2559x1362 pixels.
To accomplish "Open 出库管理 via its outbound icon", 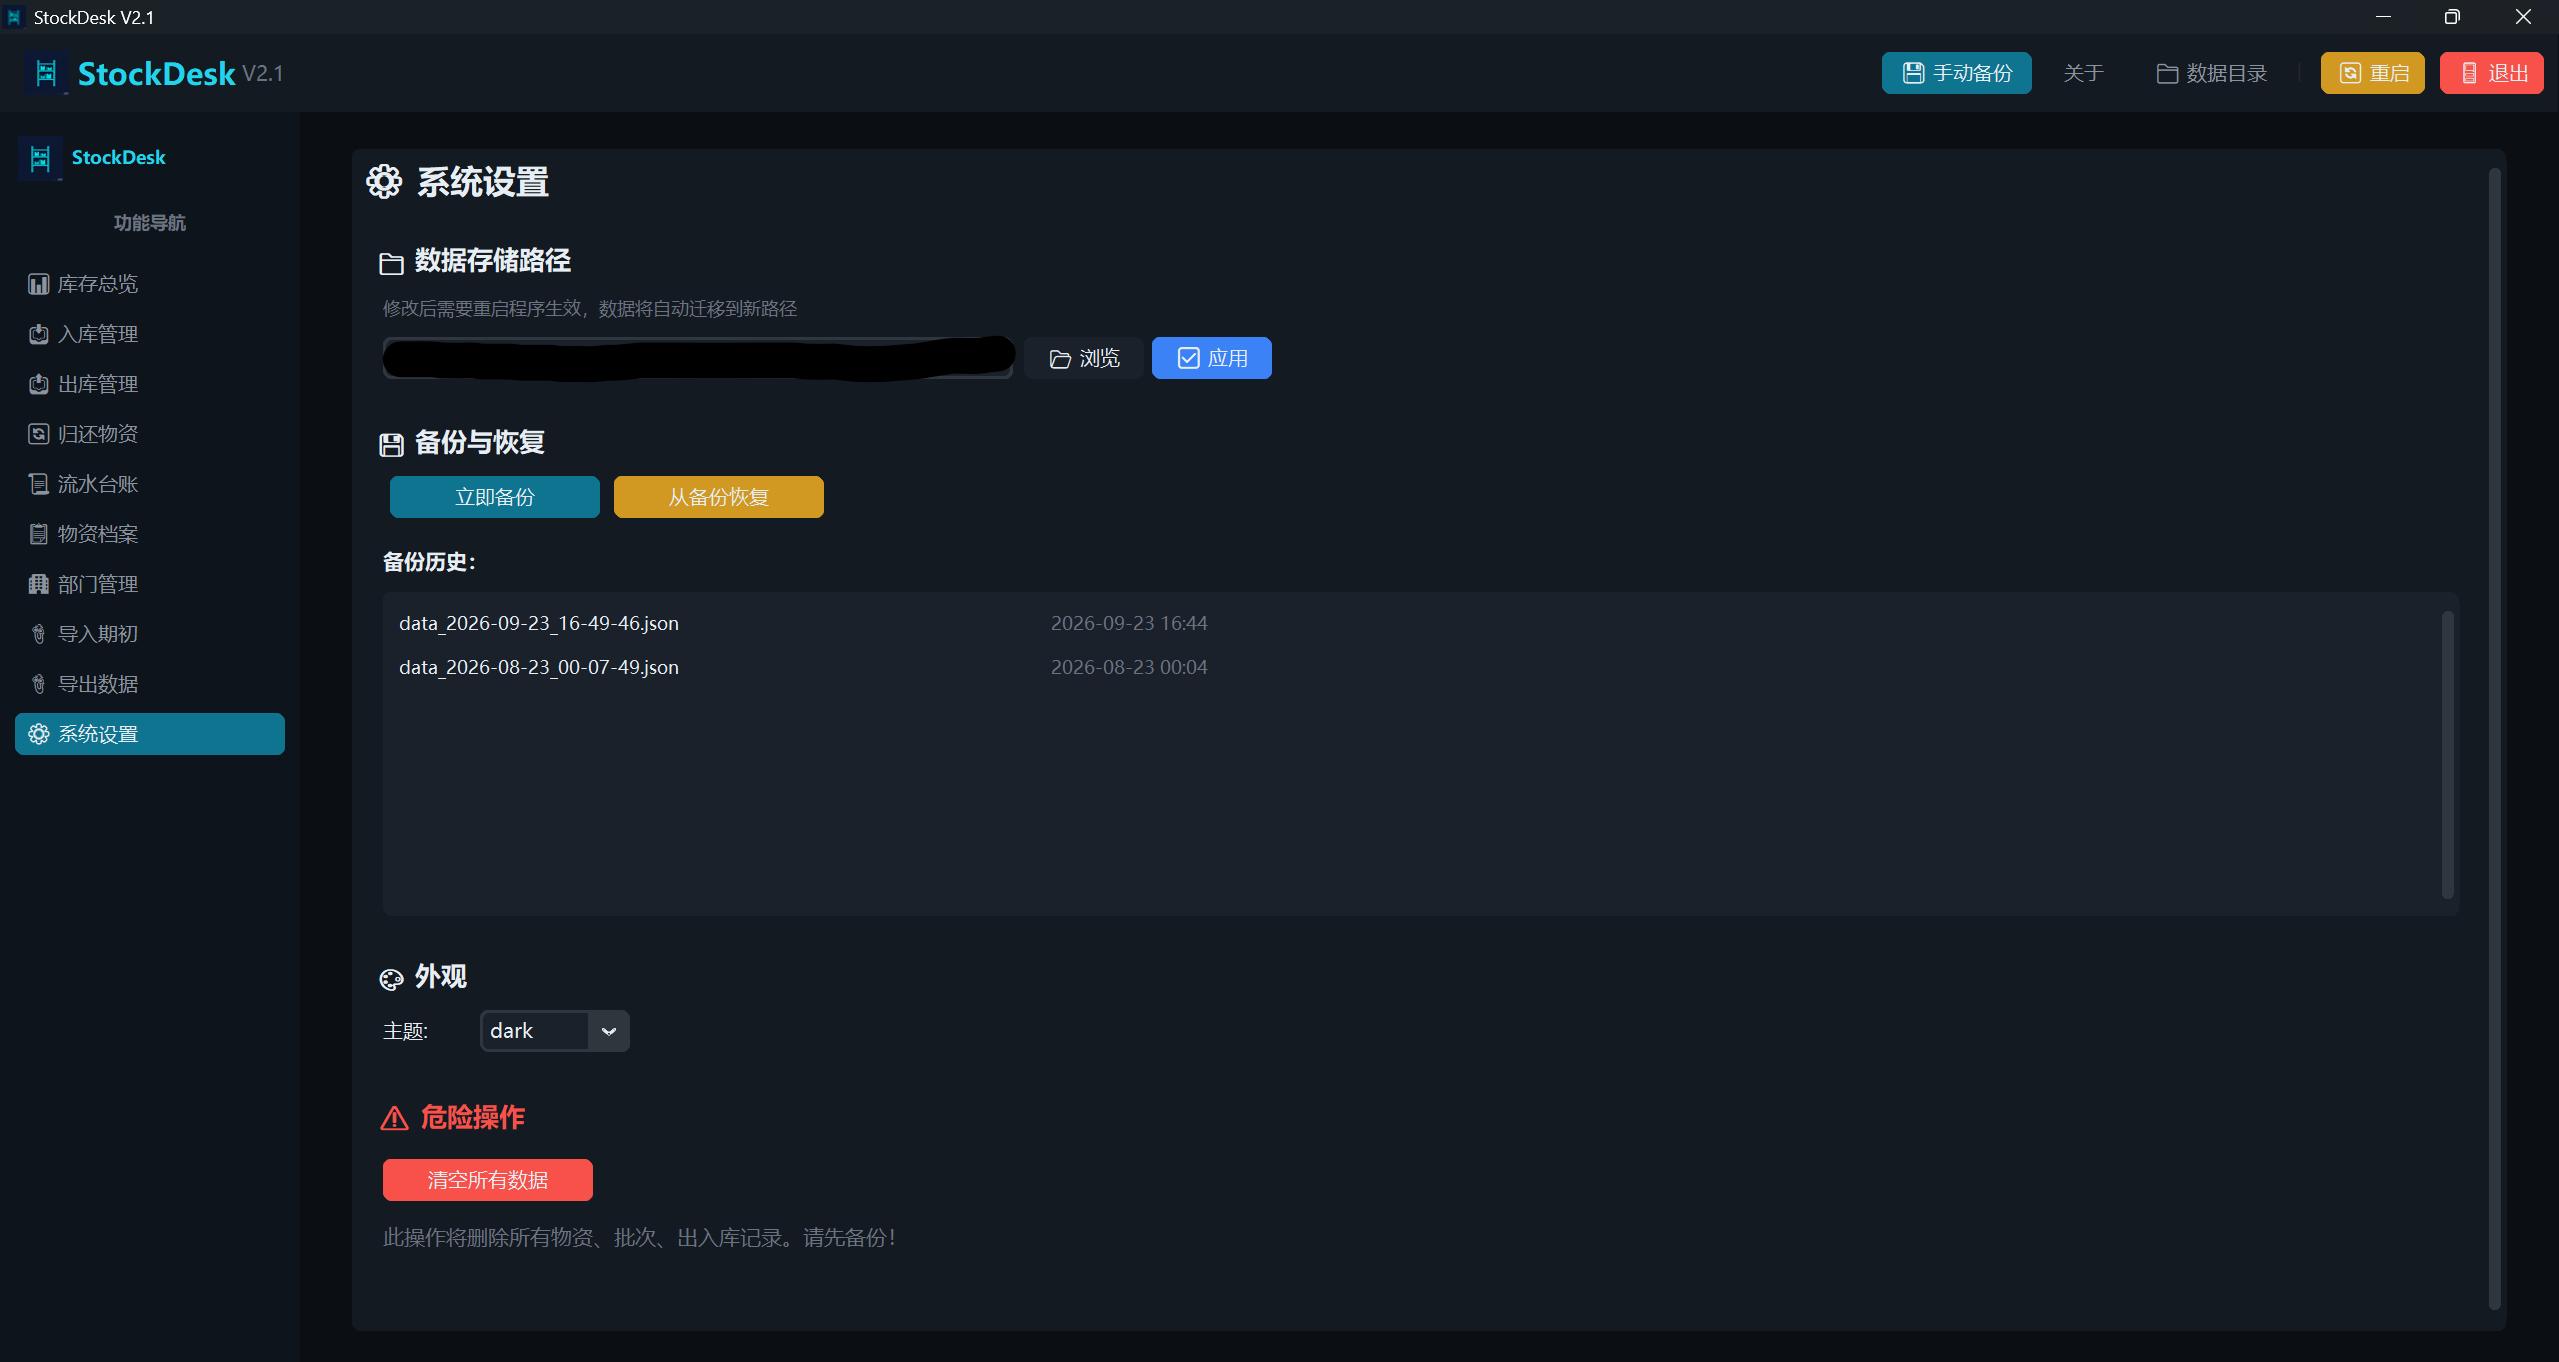I will [x=38, y=384].
